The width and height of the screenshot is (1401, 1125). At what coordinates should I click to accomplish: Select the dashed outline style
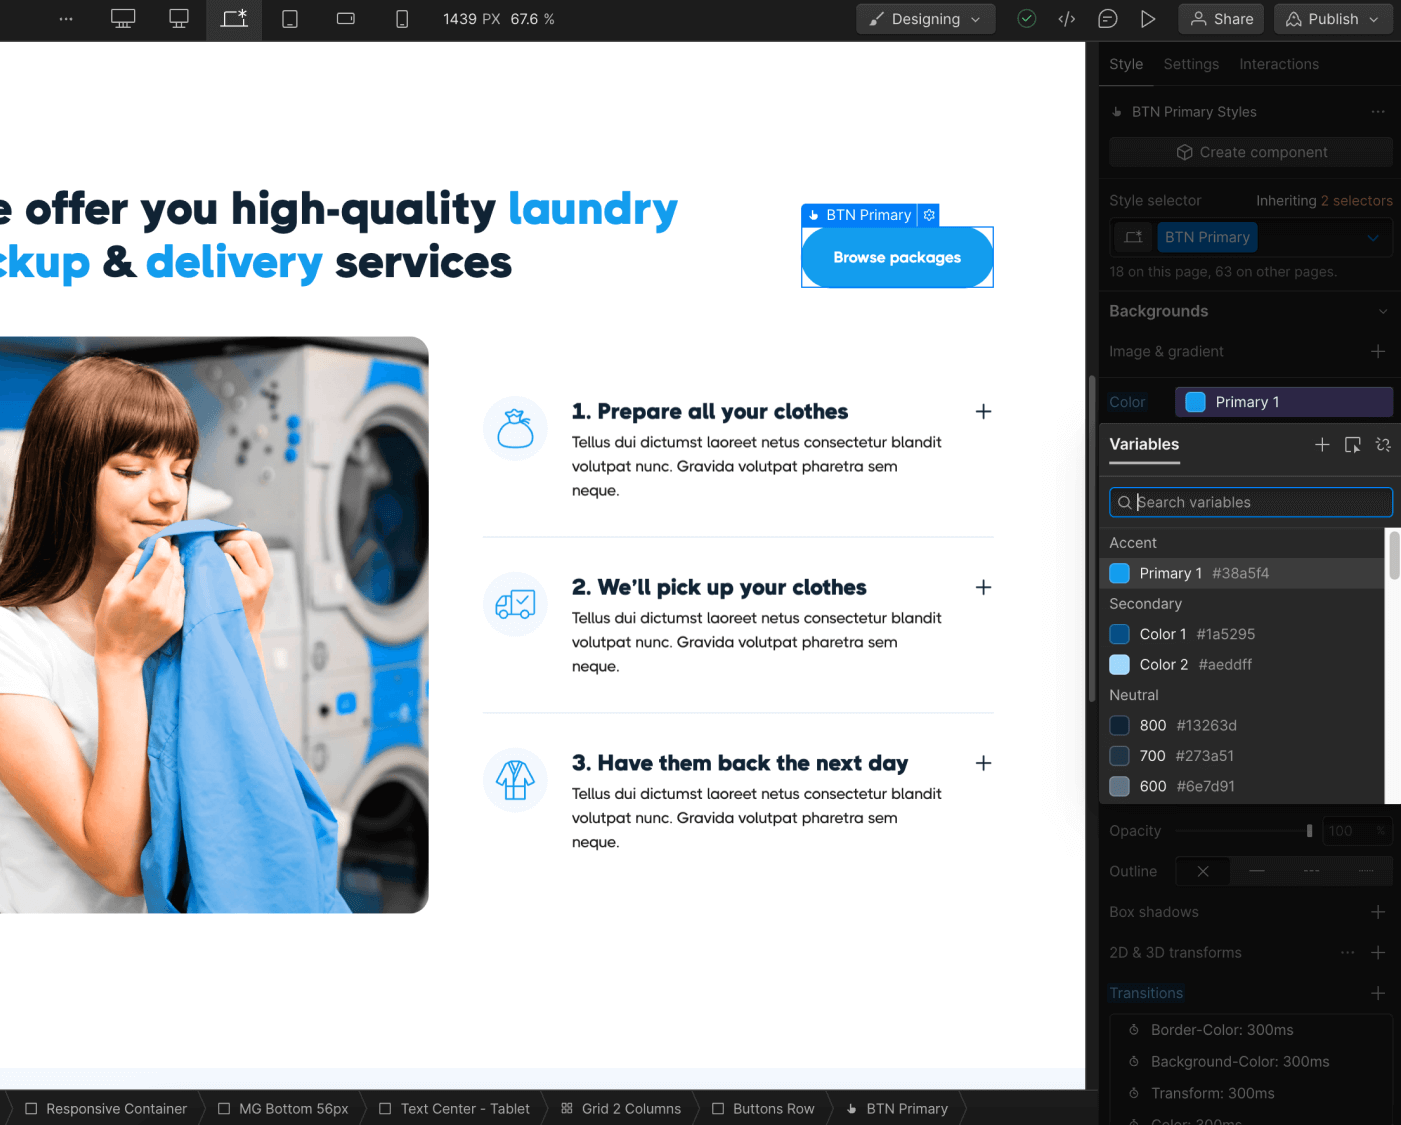(x=1311, y=871)
